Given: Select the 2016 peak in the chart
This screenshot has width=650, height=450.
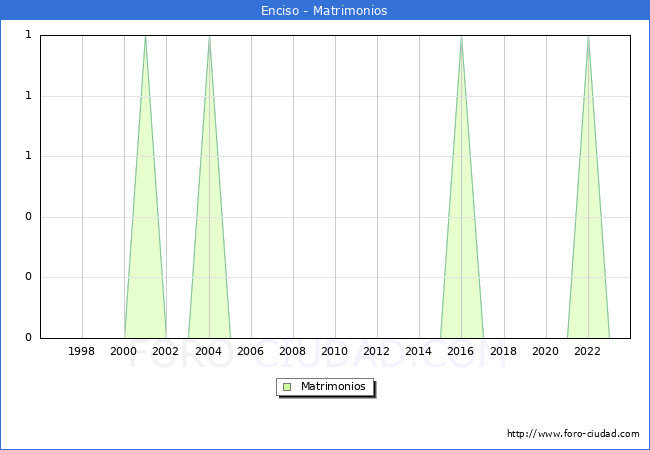Looking at the screenshot, I should [x=461, y=38].
